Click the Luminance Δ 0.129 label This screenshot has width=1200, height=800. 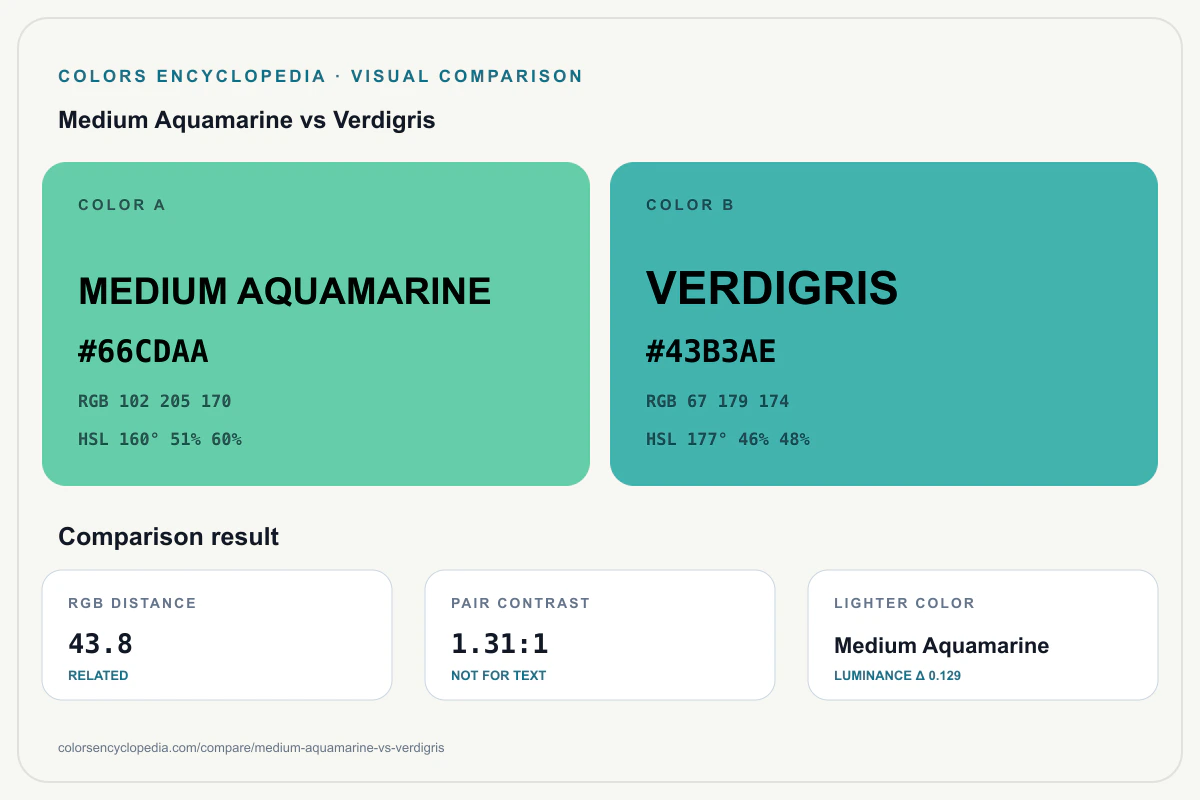pyautogui.click(x=898, y=676)
